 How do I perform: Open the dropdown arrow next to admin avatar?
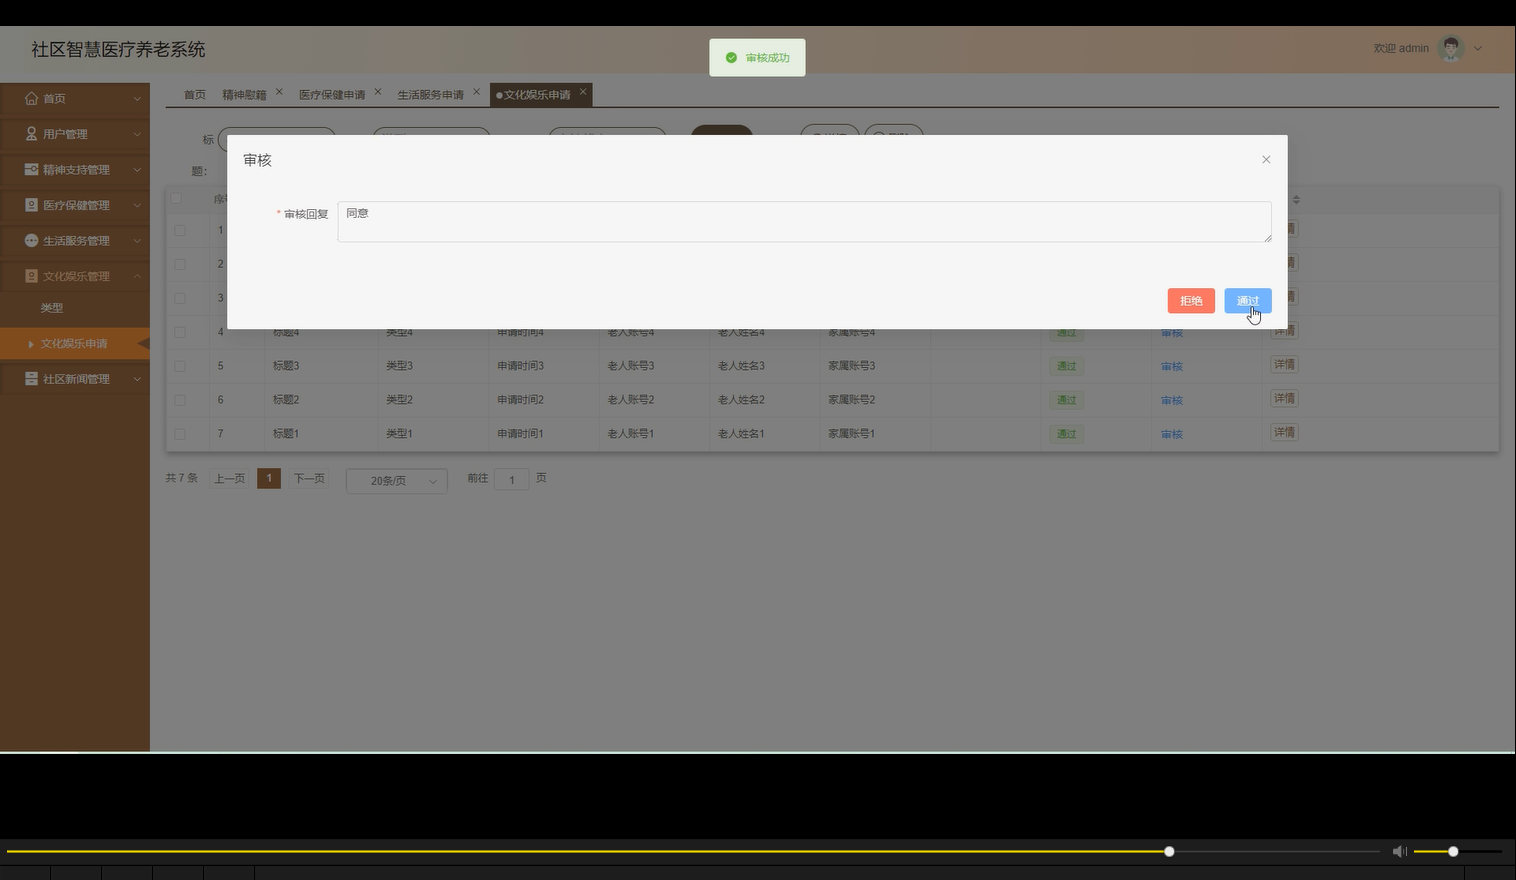(x=1478, y=48)
